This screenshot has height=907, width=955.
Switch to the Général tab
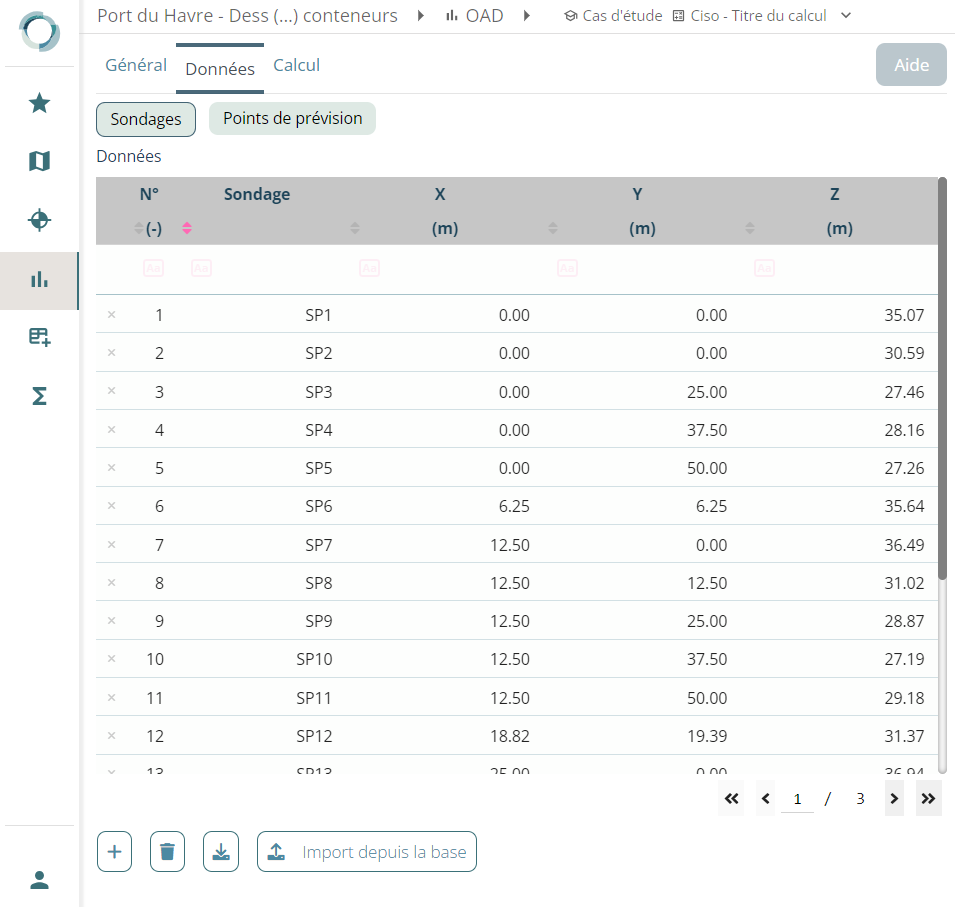click(136, 65)
